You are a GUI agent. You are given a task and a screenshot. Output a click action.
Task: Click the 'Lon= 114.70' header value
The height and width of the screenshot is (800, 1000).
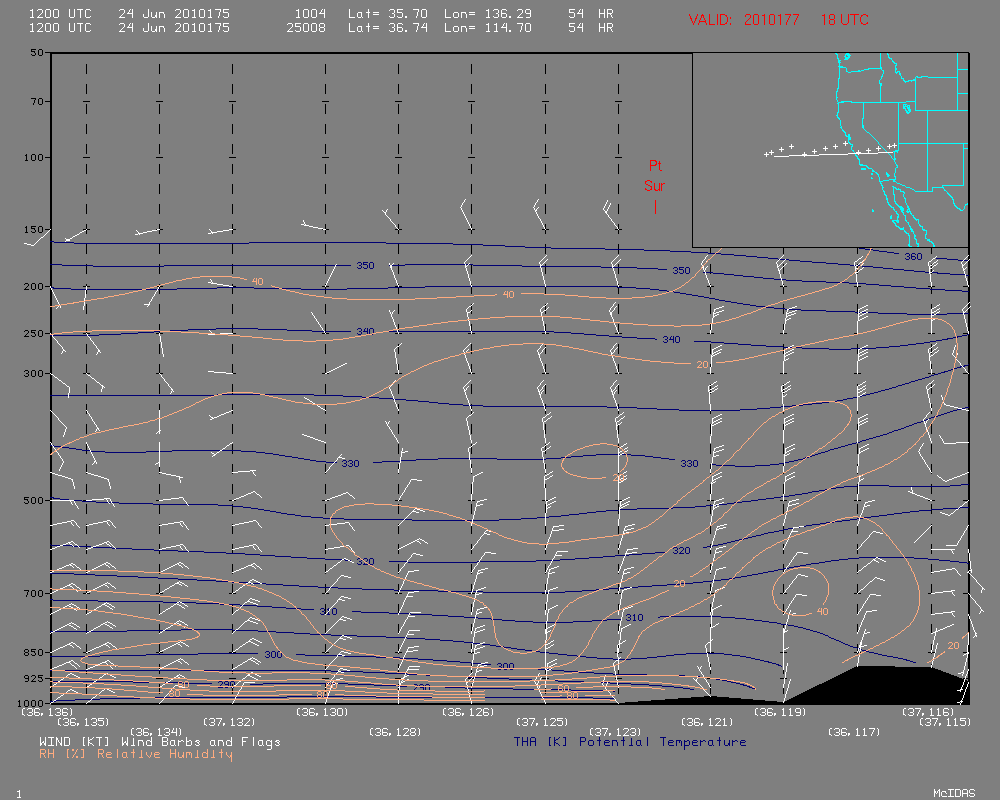point(488,28)
